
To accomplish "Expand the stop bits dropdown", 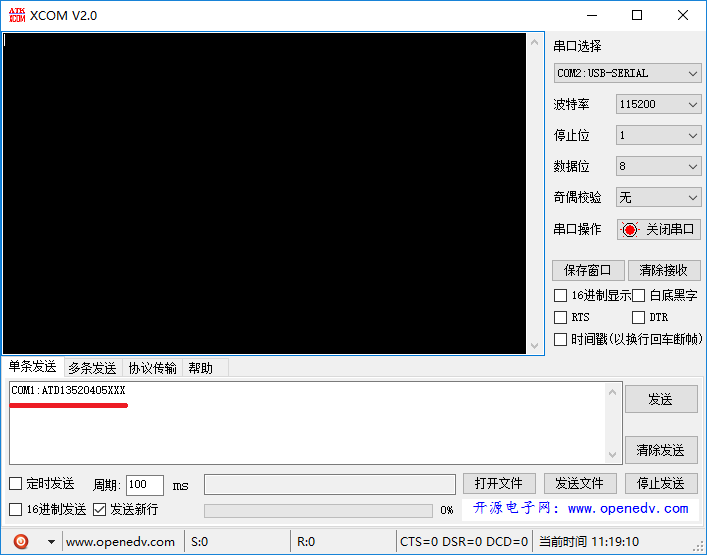I will click(658, 135).
